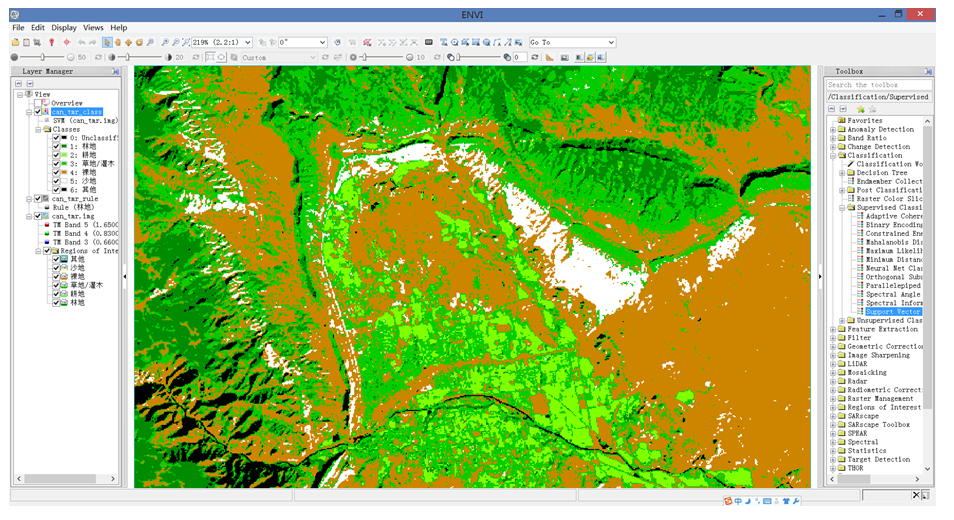Collapse the View tree node

19,95
